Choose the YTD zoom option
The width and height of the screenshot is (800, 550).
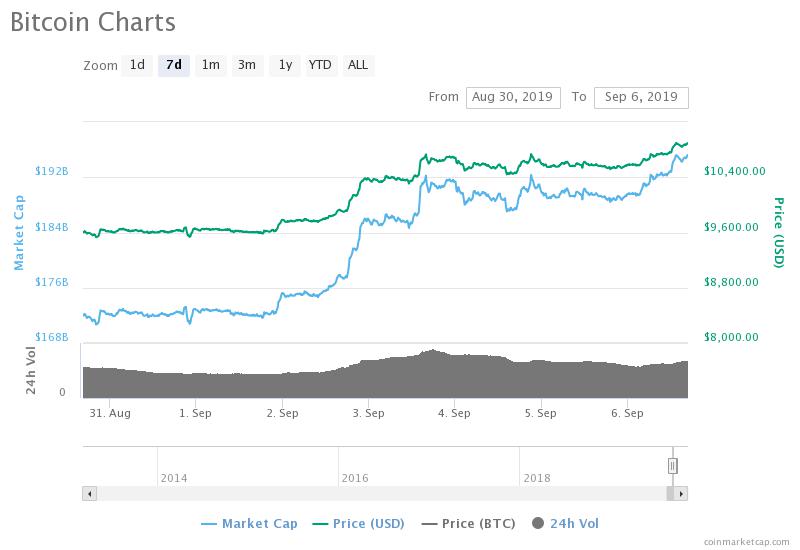coord(321,65)
